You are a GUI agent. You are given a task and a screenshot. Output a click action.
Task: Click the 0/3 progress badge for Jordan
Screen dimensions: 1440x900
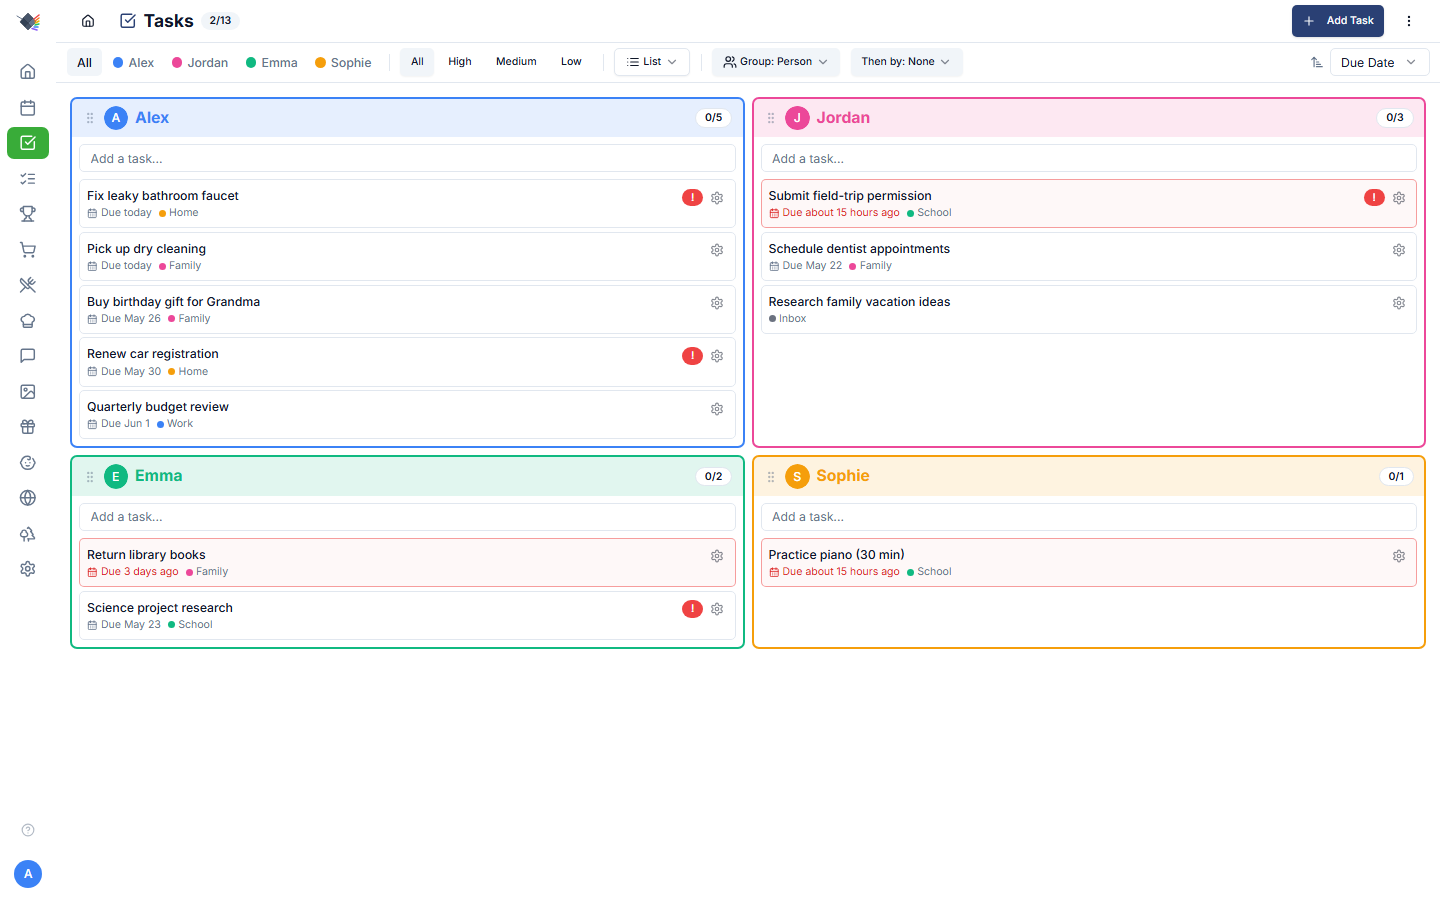pos(1395,118)
